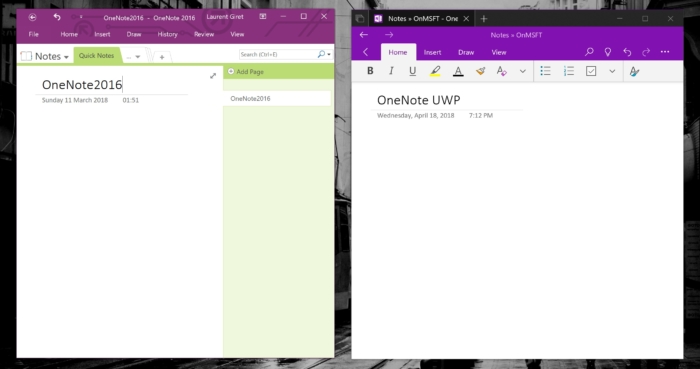Click the Format Painter brush
The width and height of the screenshot is (700, 369).
(x=480, y=71)
